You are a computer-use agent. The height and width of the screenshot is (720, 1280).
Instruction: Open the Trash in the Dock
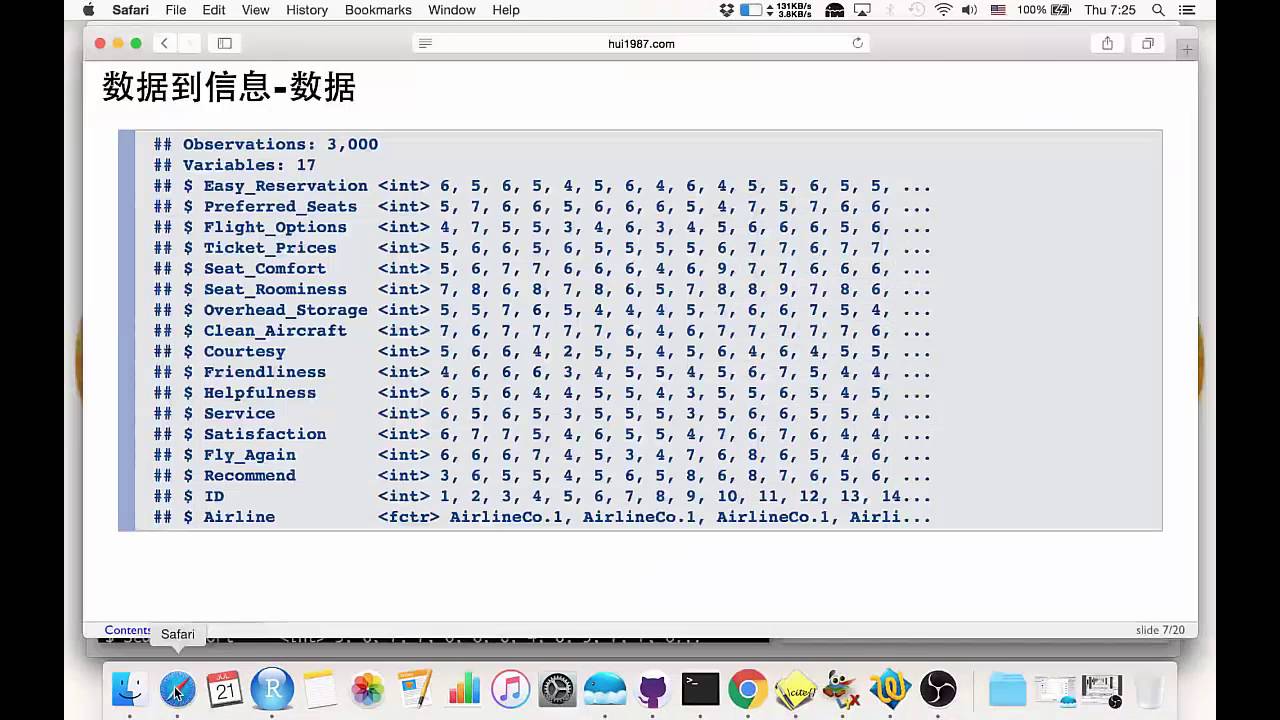1149,689
